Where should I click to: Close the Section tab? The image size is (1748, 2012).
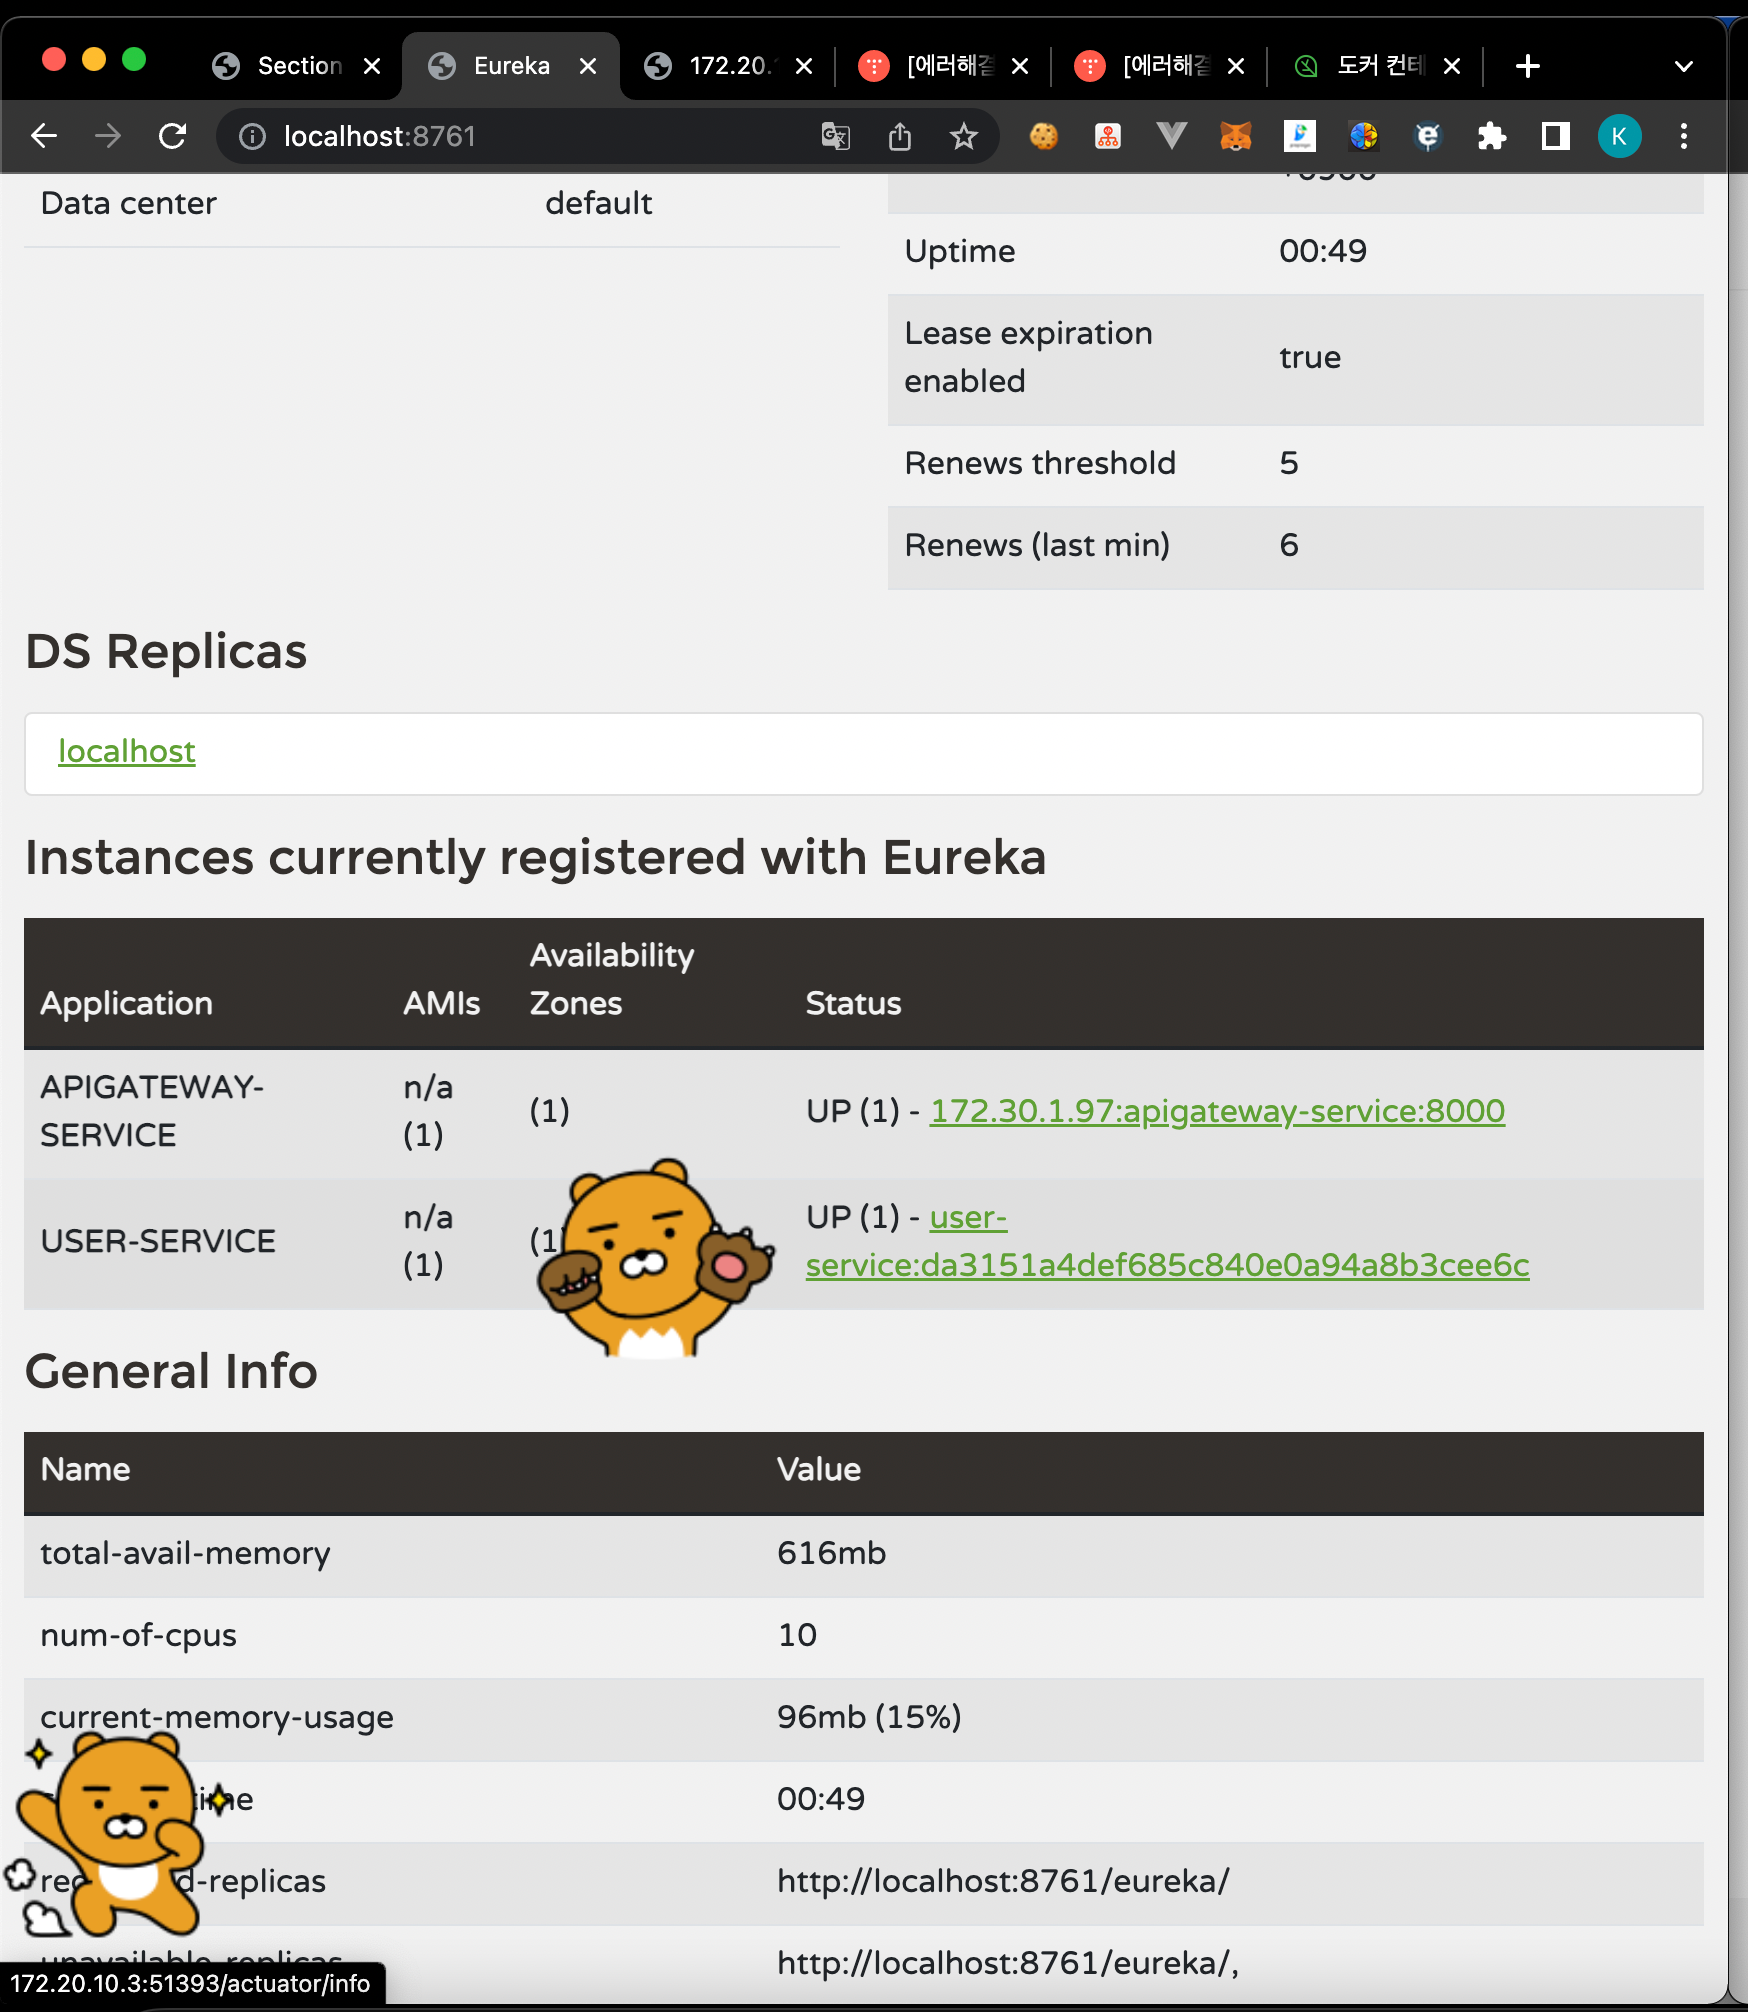click(372, 66)
